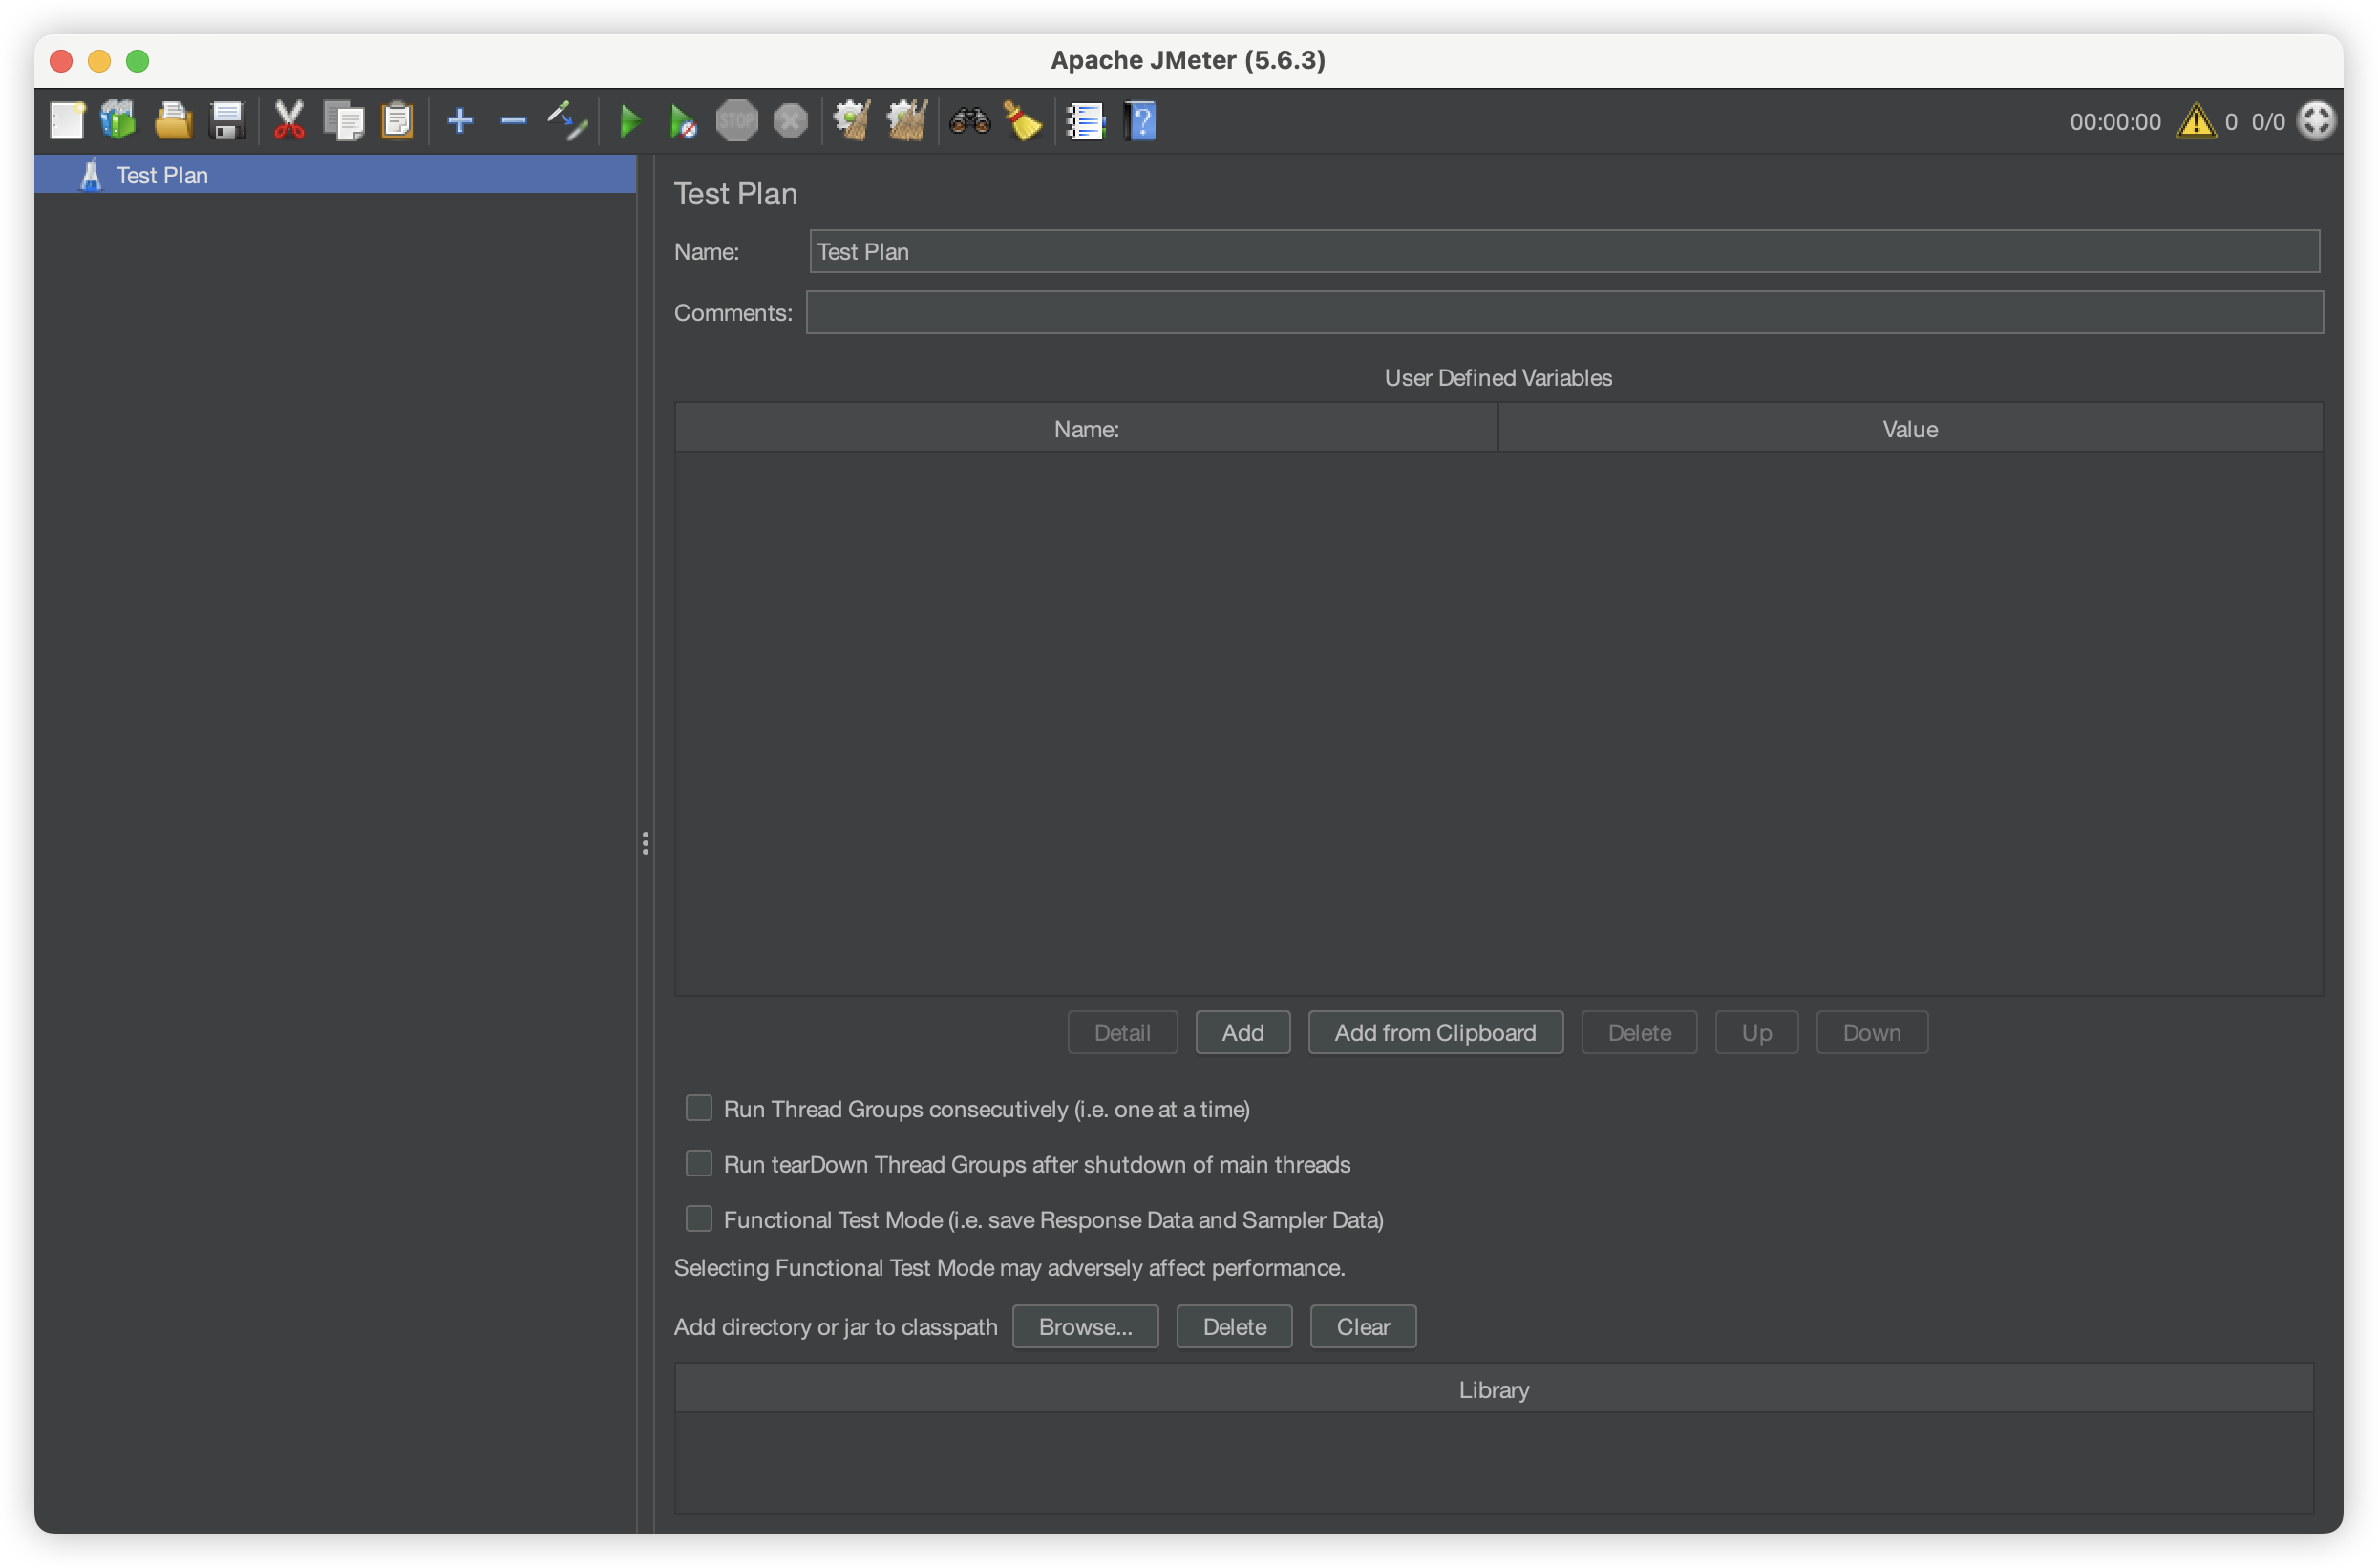Viewport: 2378px width, 1568px height.
Task: Click the remote engine status circle icon
Action: click(x=2315, y=121)
